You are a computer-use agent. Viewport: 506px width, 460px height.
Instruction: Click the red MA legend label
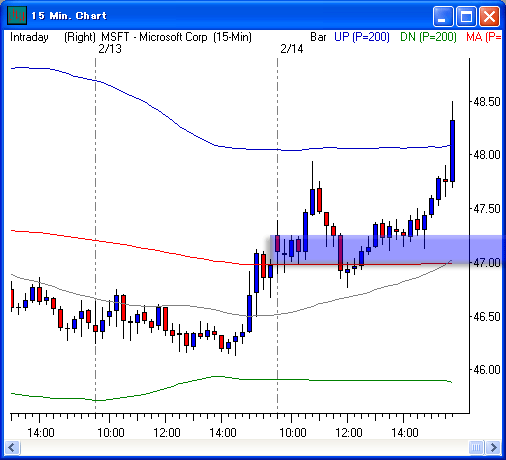484,37
